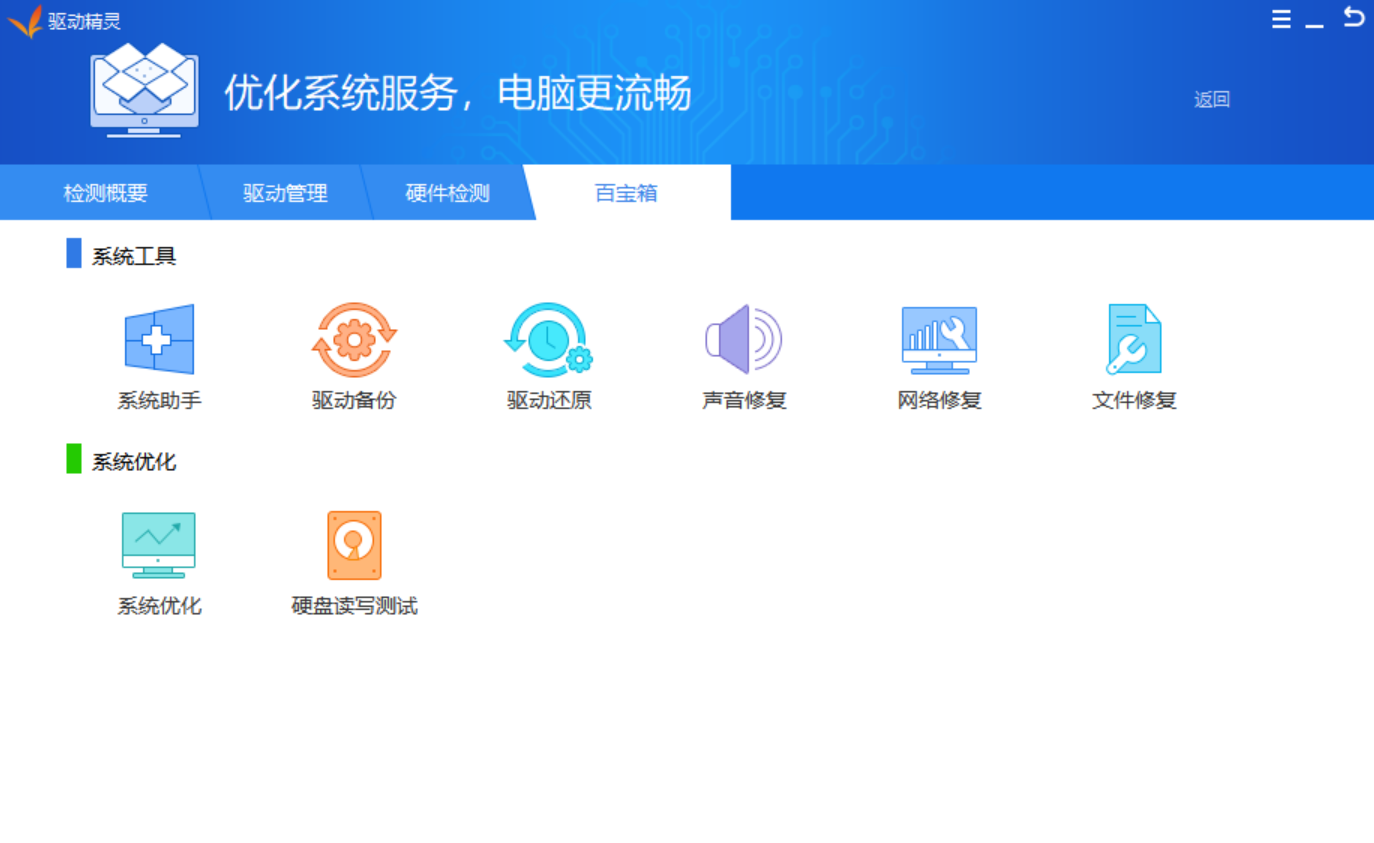
Task: Click the 文件修复 label
Action: pos(1134,401)
